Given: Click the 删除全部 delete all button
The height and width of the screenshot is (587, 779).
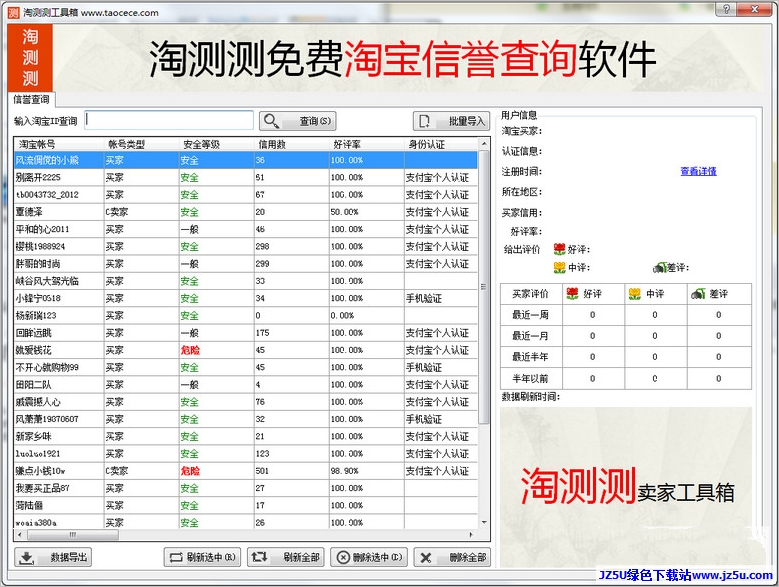Looking at the screenshot, I should pyautogui.click(x=452, y=557).
